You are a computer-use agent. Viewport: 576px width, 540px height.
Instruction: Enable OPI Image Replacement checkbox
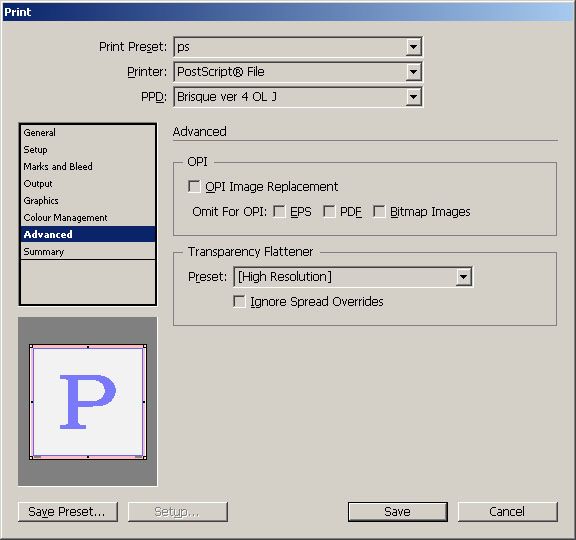coord(194,186)
